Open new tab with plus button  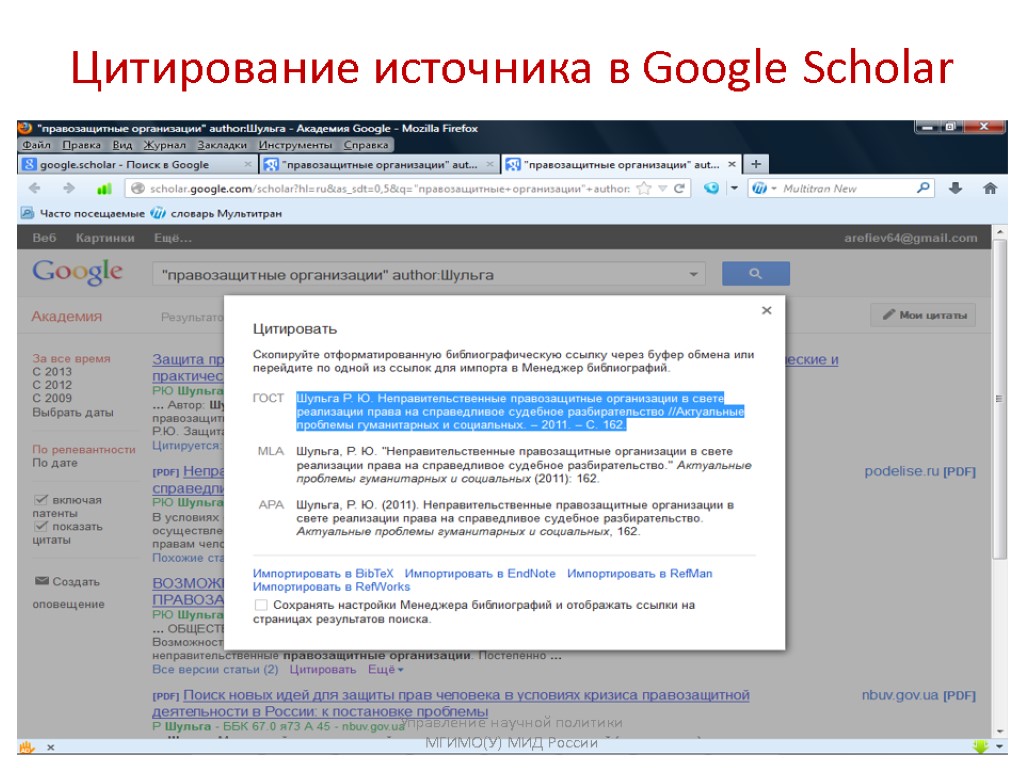coord(756,164)
